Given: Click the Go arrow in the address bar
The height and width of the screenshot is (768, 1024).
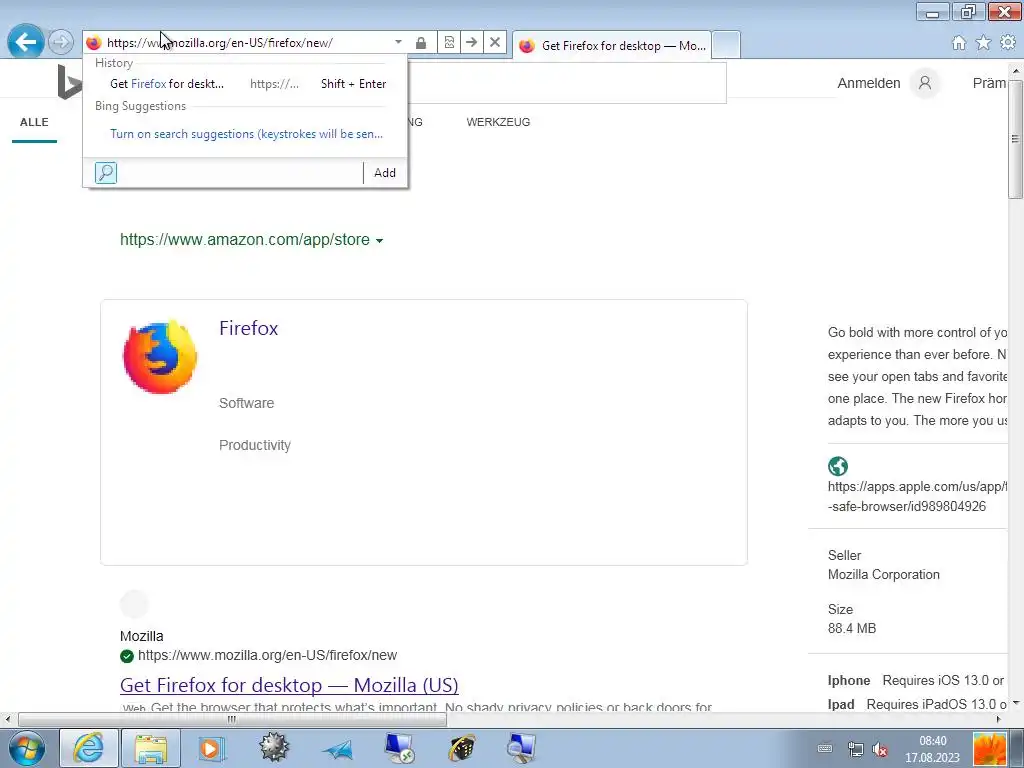Looking at the screenshot, I should (472, 42).
